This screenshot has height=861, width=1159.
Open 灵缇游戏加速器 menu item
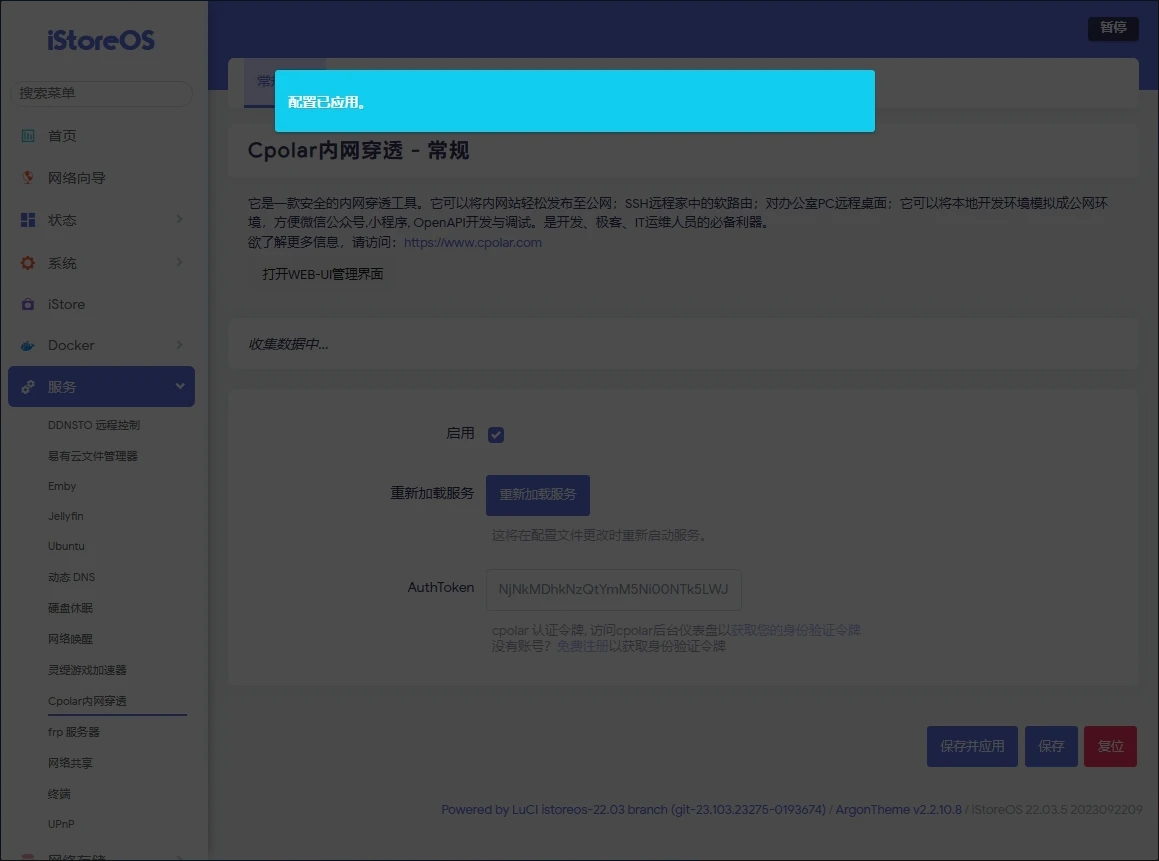point(87,670)
